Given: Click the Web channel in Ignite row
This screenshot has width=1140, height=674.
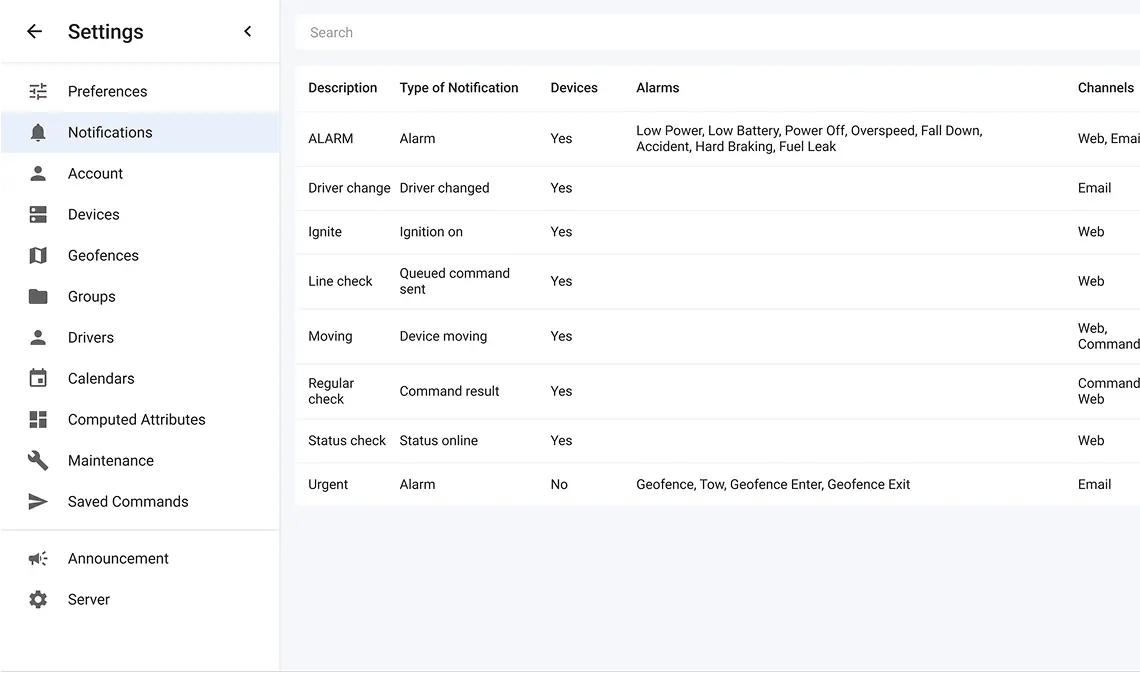Looking at the screenshot, I should [x=1091, y=231].
